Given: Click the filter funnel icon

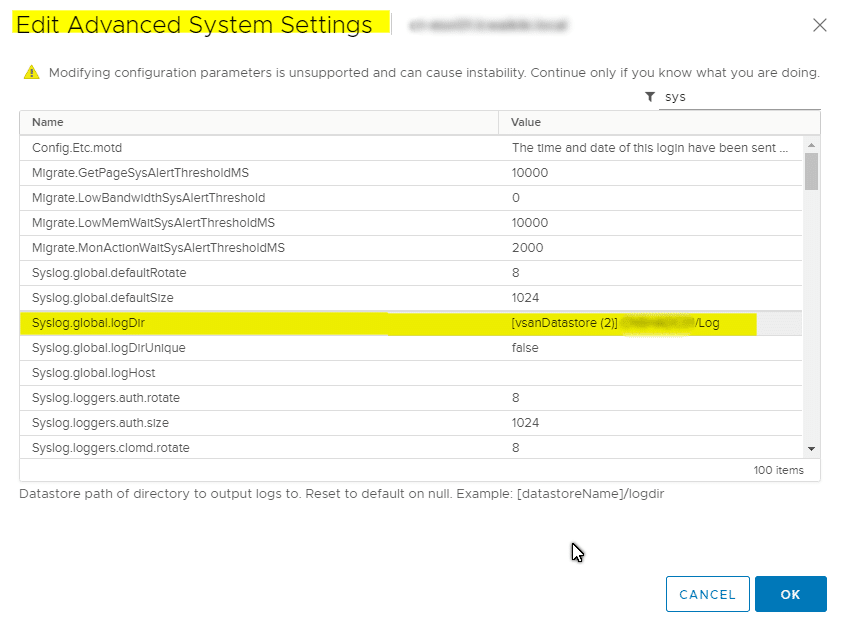Looking at the screenshot, I should [x=650, y=97].
